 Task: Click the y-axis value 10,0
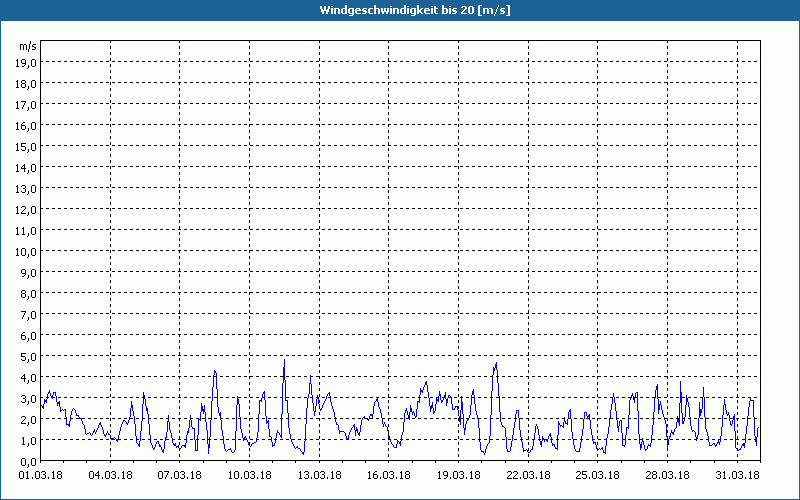pyautogui.click(x=25, y=252)
